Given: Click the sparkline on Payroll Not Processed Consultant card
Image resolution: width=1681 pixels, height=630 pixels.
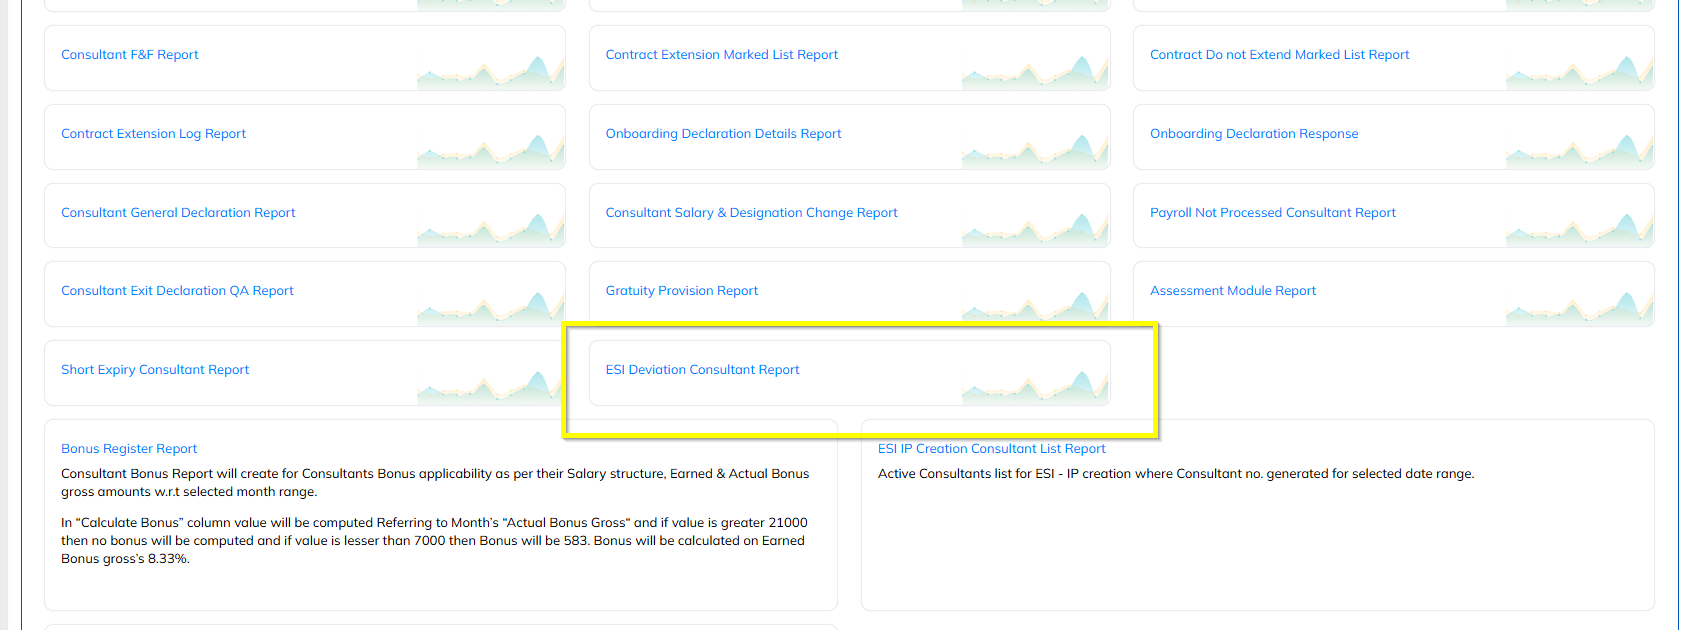Looking at the screenshot, I should click(1579, 229).
